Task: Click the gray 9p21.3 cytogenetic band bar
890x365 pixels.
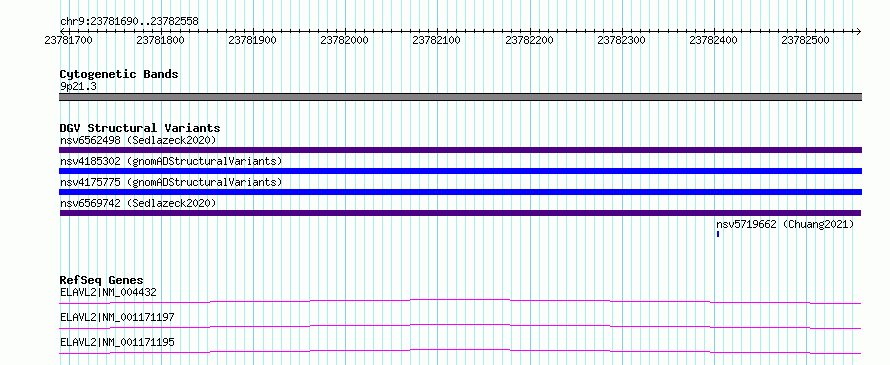Action: (461, 97)
